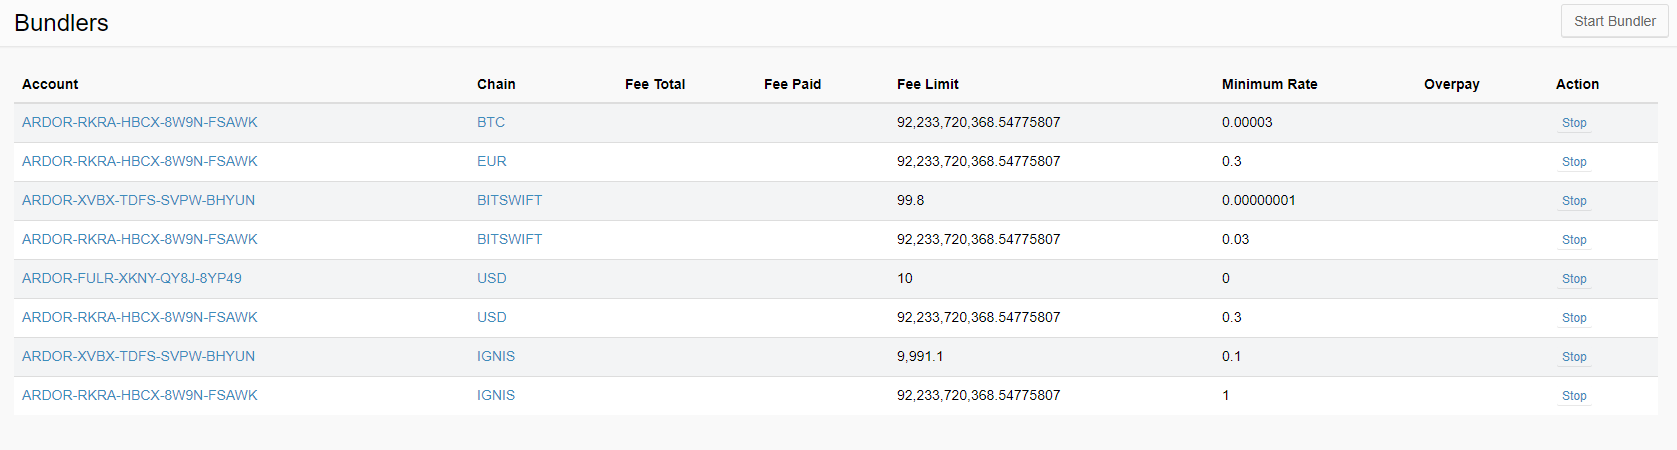
Task: Stop the USD bundler with fee limit 10
Action: click(x=1573, y=279)
